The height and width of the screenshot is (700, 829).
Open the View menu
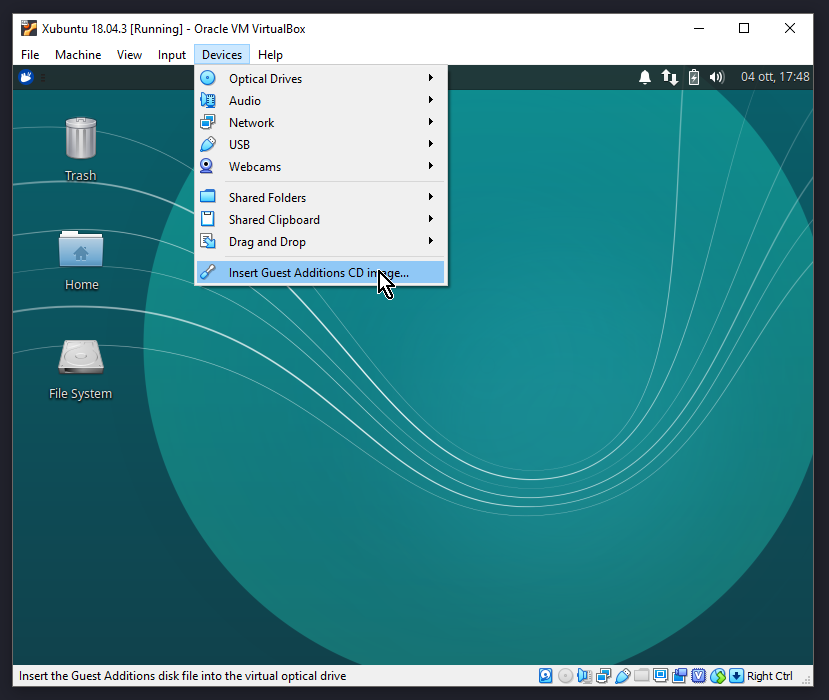(129, 55)
